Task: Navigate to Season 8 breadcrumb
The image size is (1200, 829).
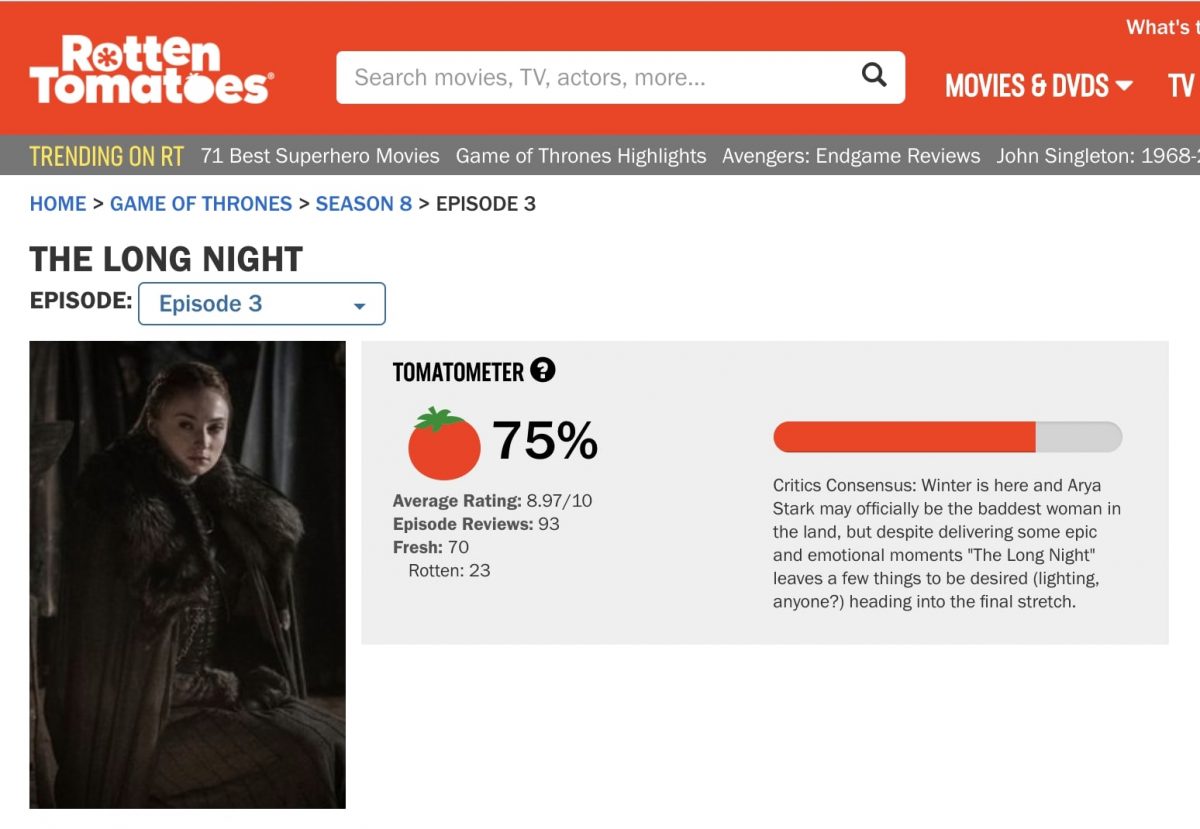Action: (364, 204)
